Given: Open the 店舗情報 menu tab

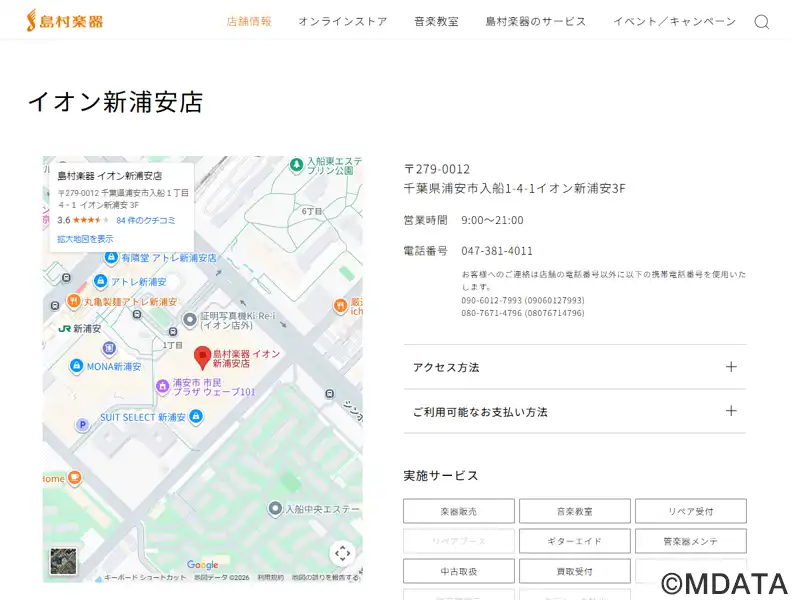Looking at the screenshot, I should click(x=249, y=21).
